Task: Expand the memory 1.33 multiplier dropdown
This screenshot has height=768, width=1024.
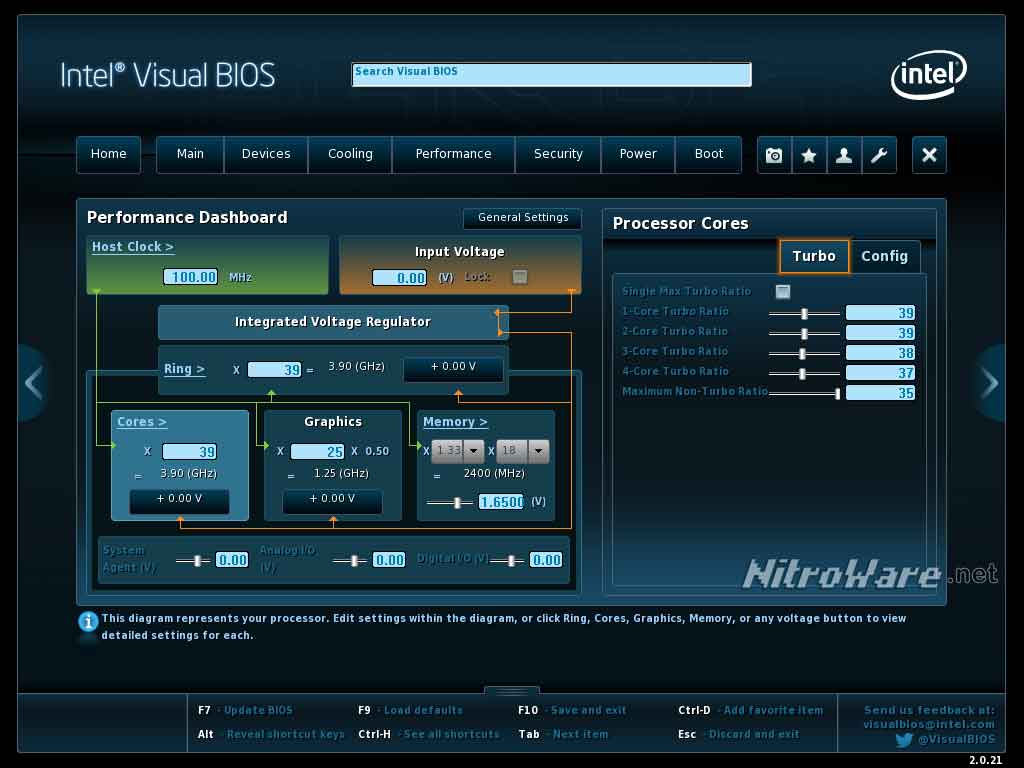Action: click(473, 451)
